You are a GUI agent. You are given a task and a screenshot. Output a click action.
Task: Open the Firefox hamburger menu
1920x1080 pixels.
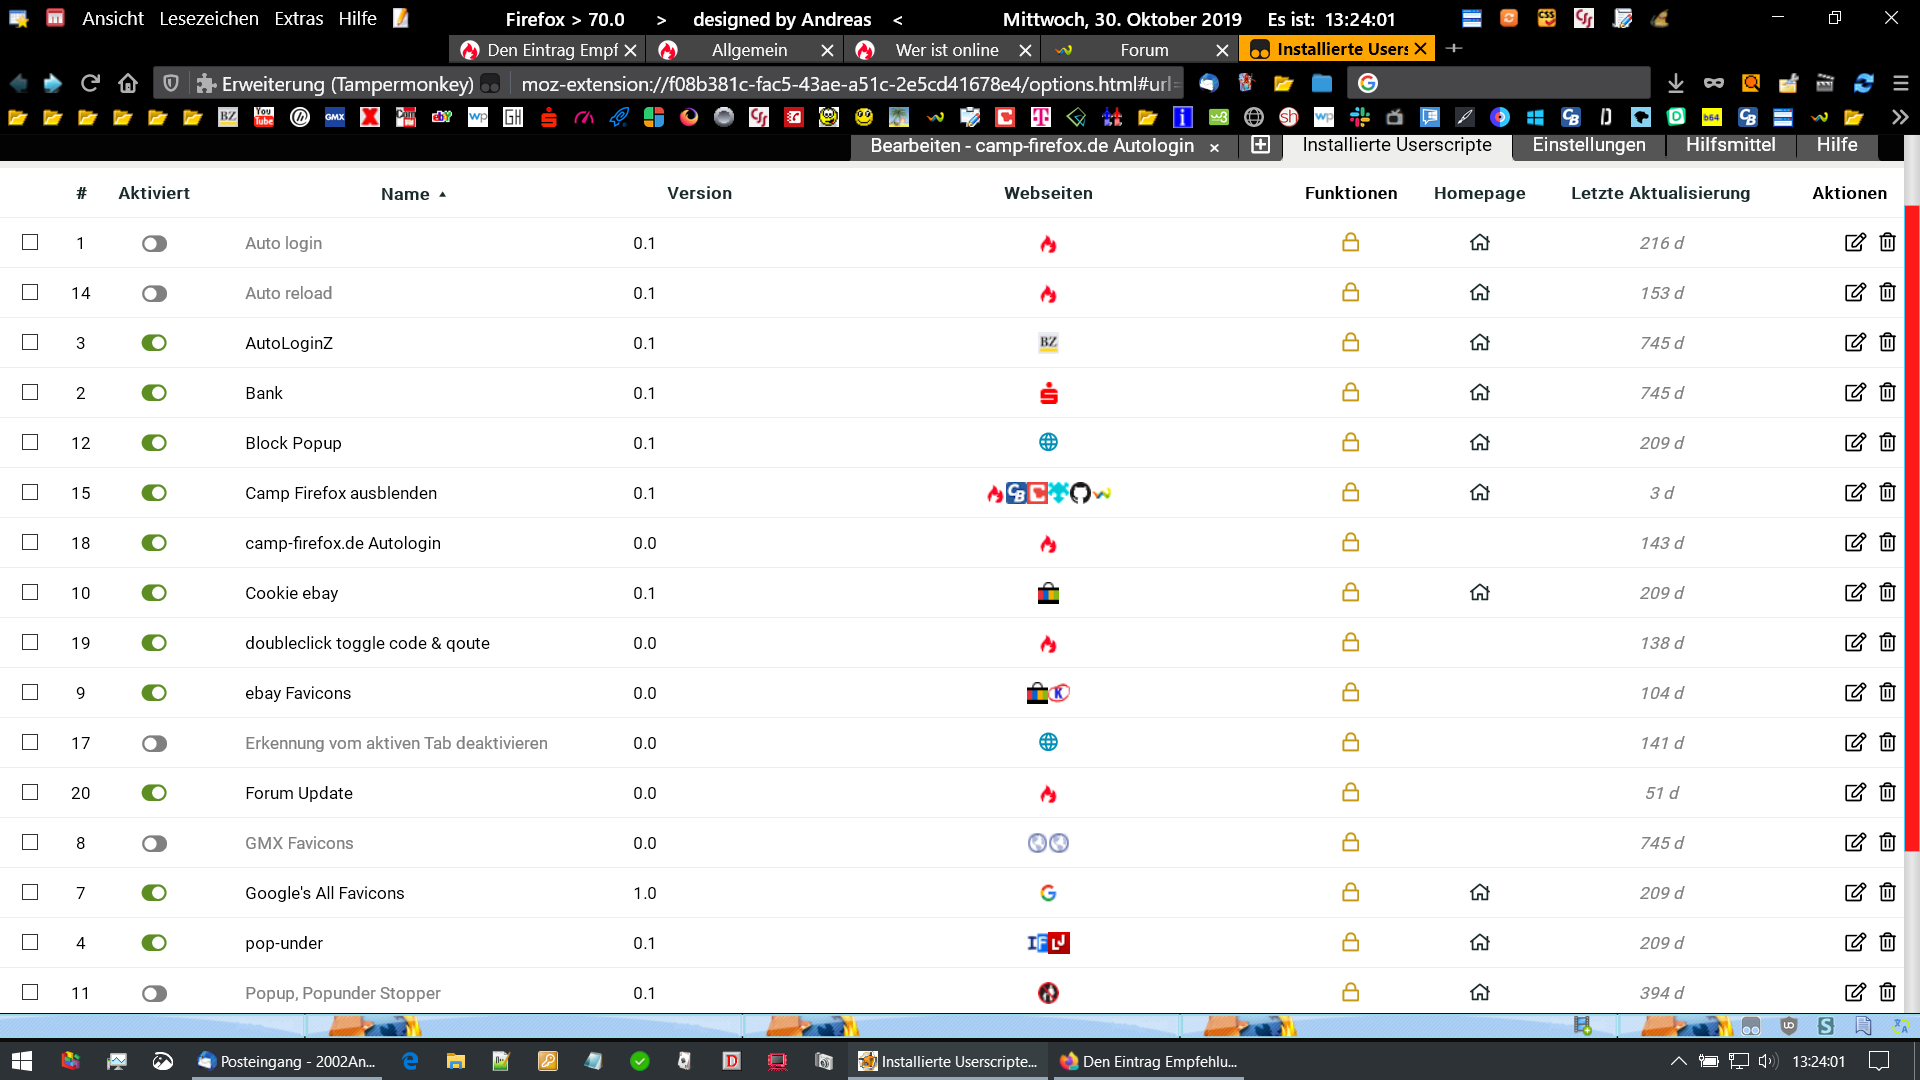[1900, 83]
